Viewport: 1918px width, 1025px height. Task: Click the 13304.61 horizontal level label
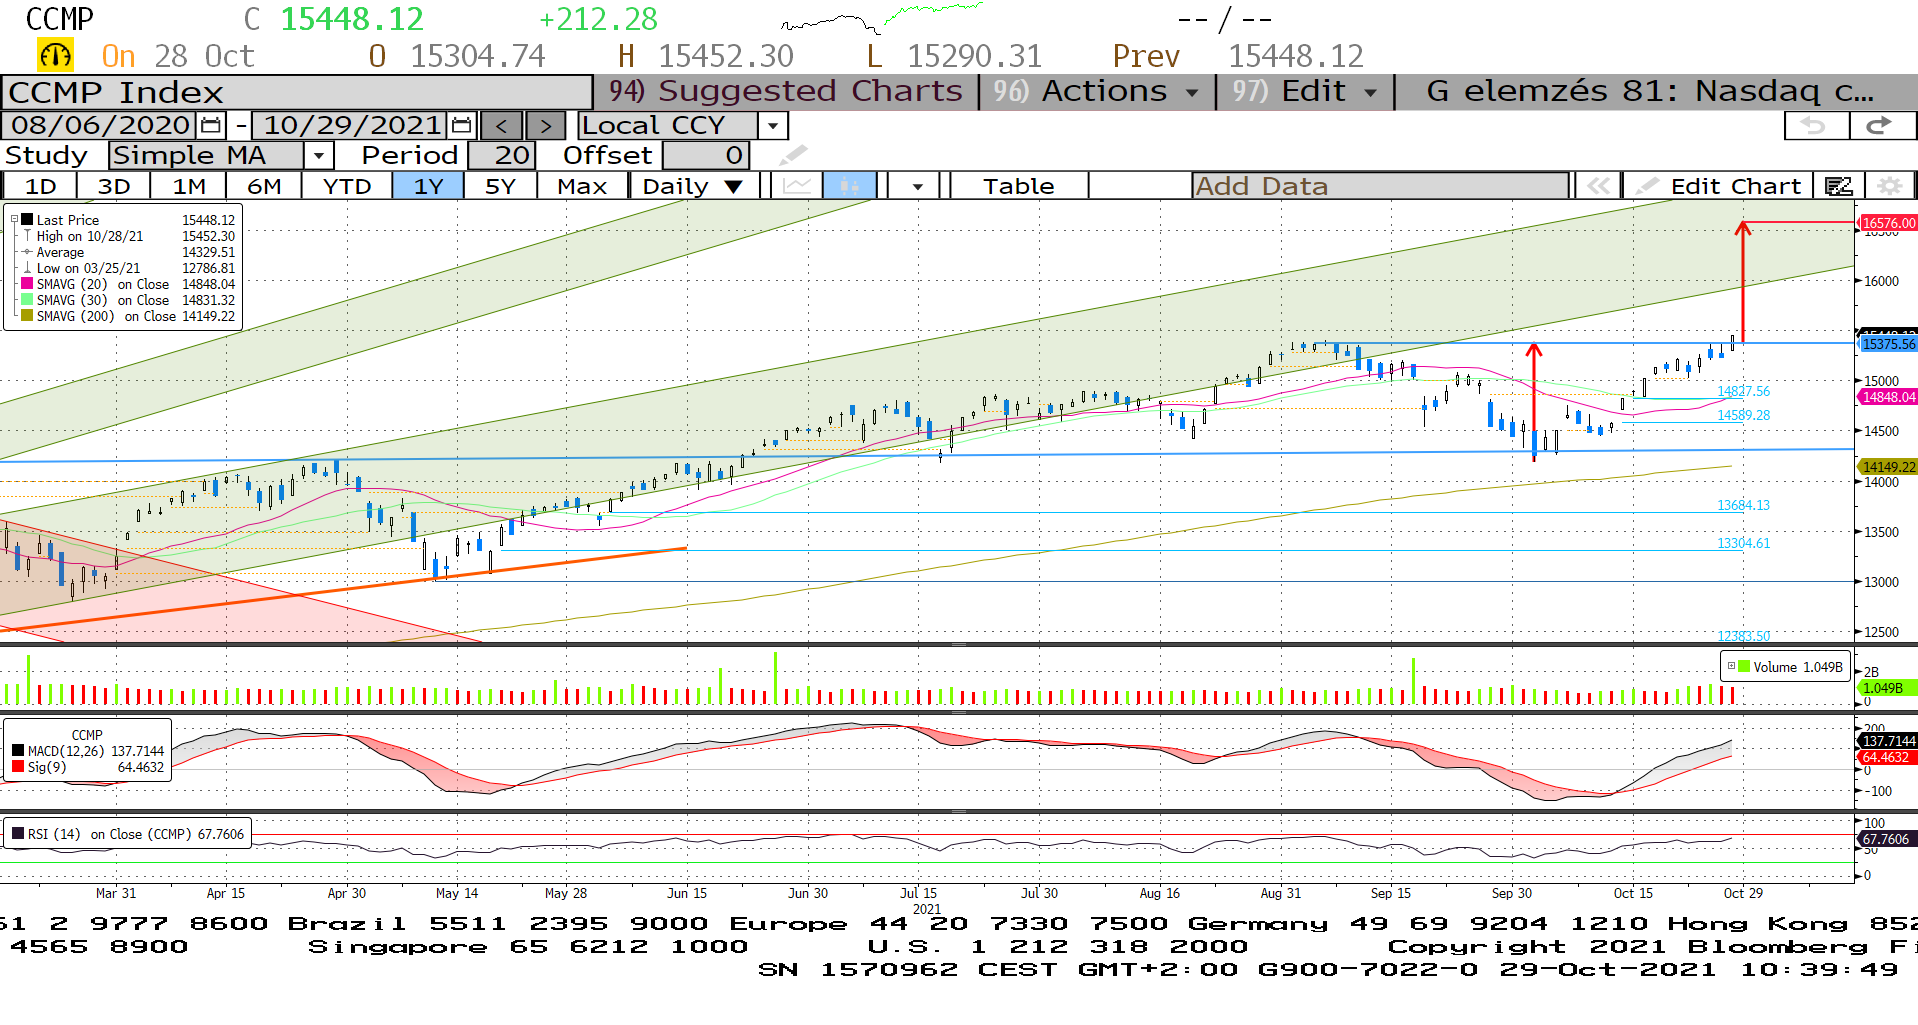(1743, 543)
